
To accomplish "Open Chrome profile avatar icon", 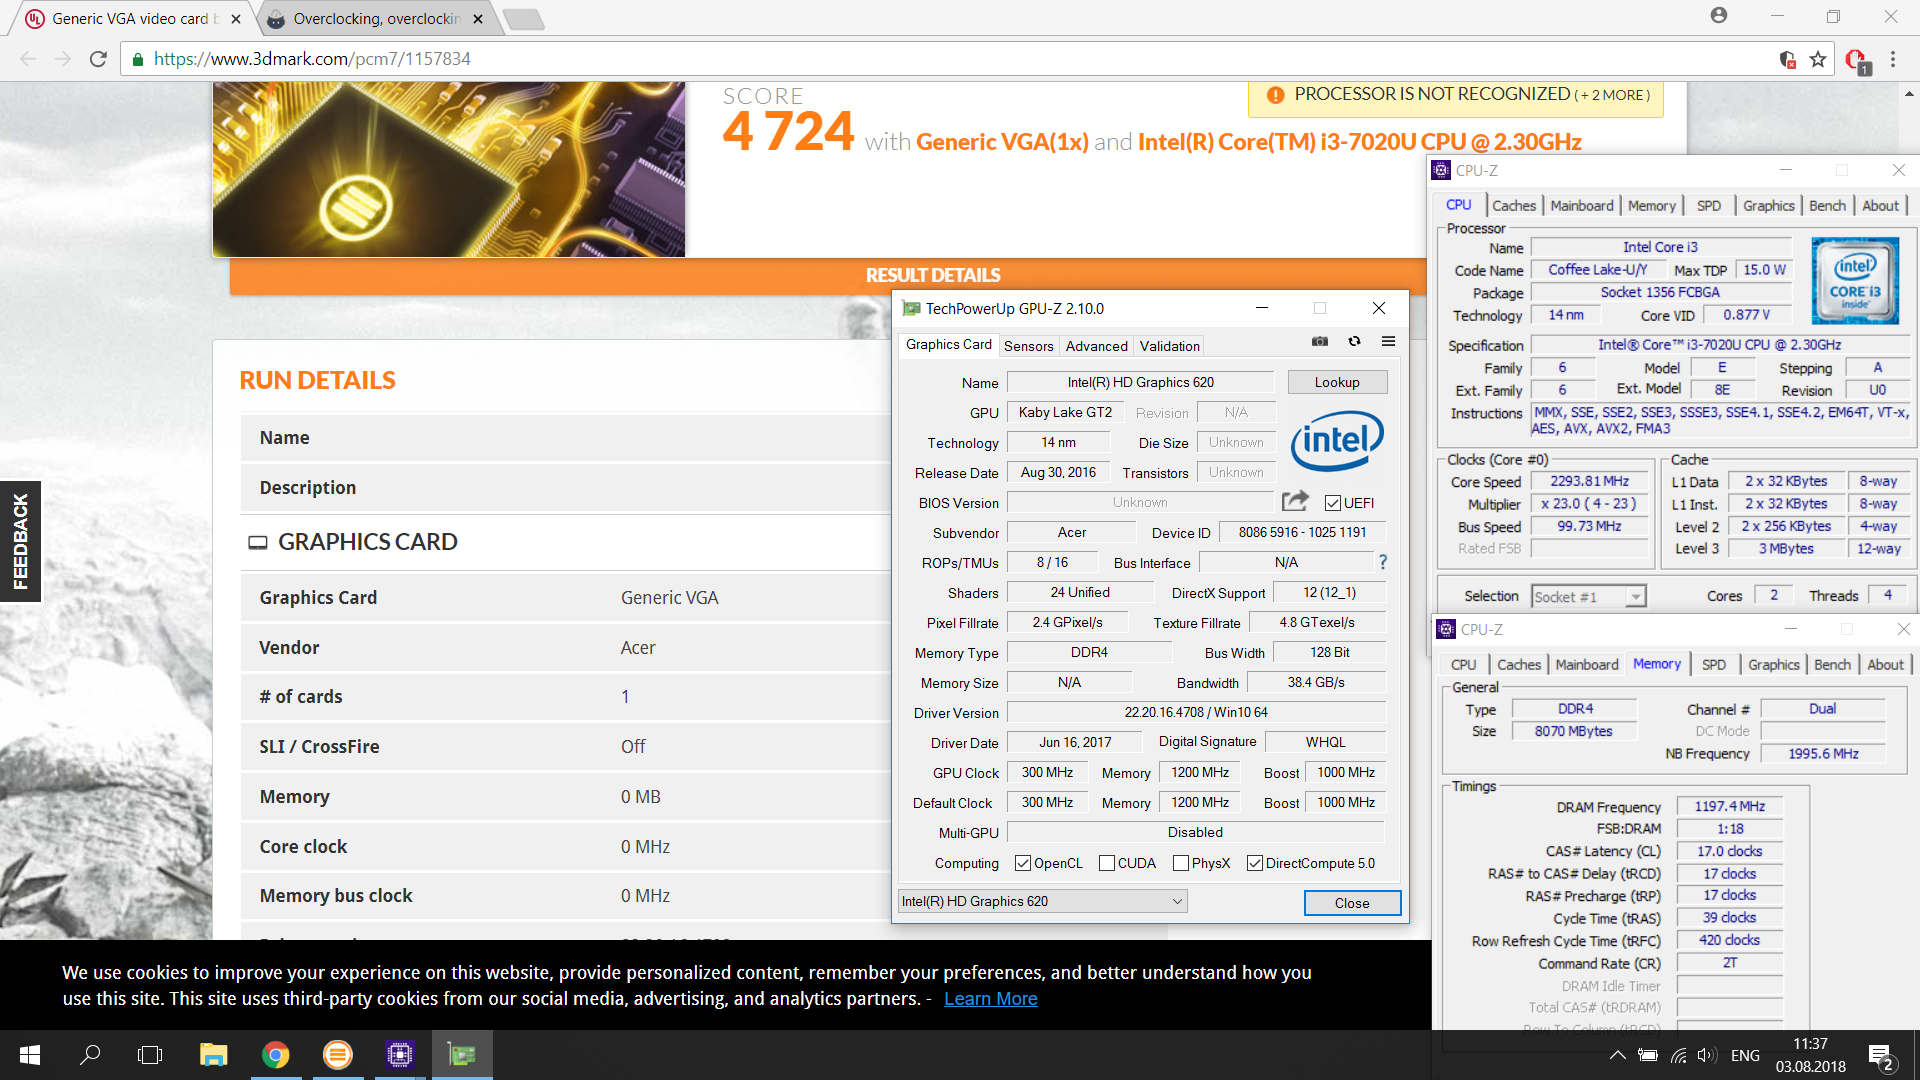I will click(1719, 15).
